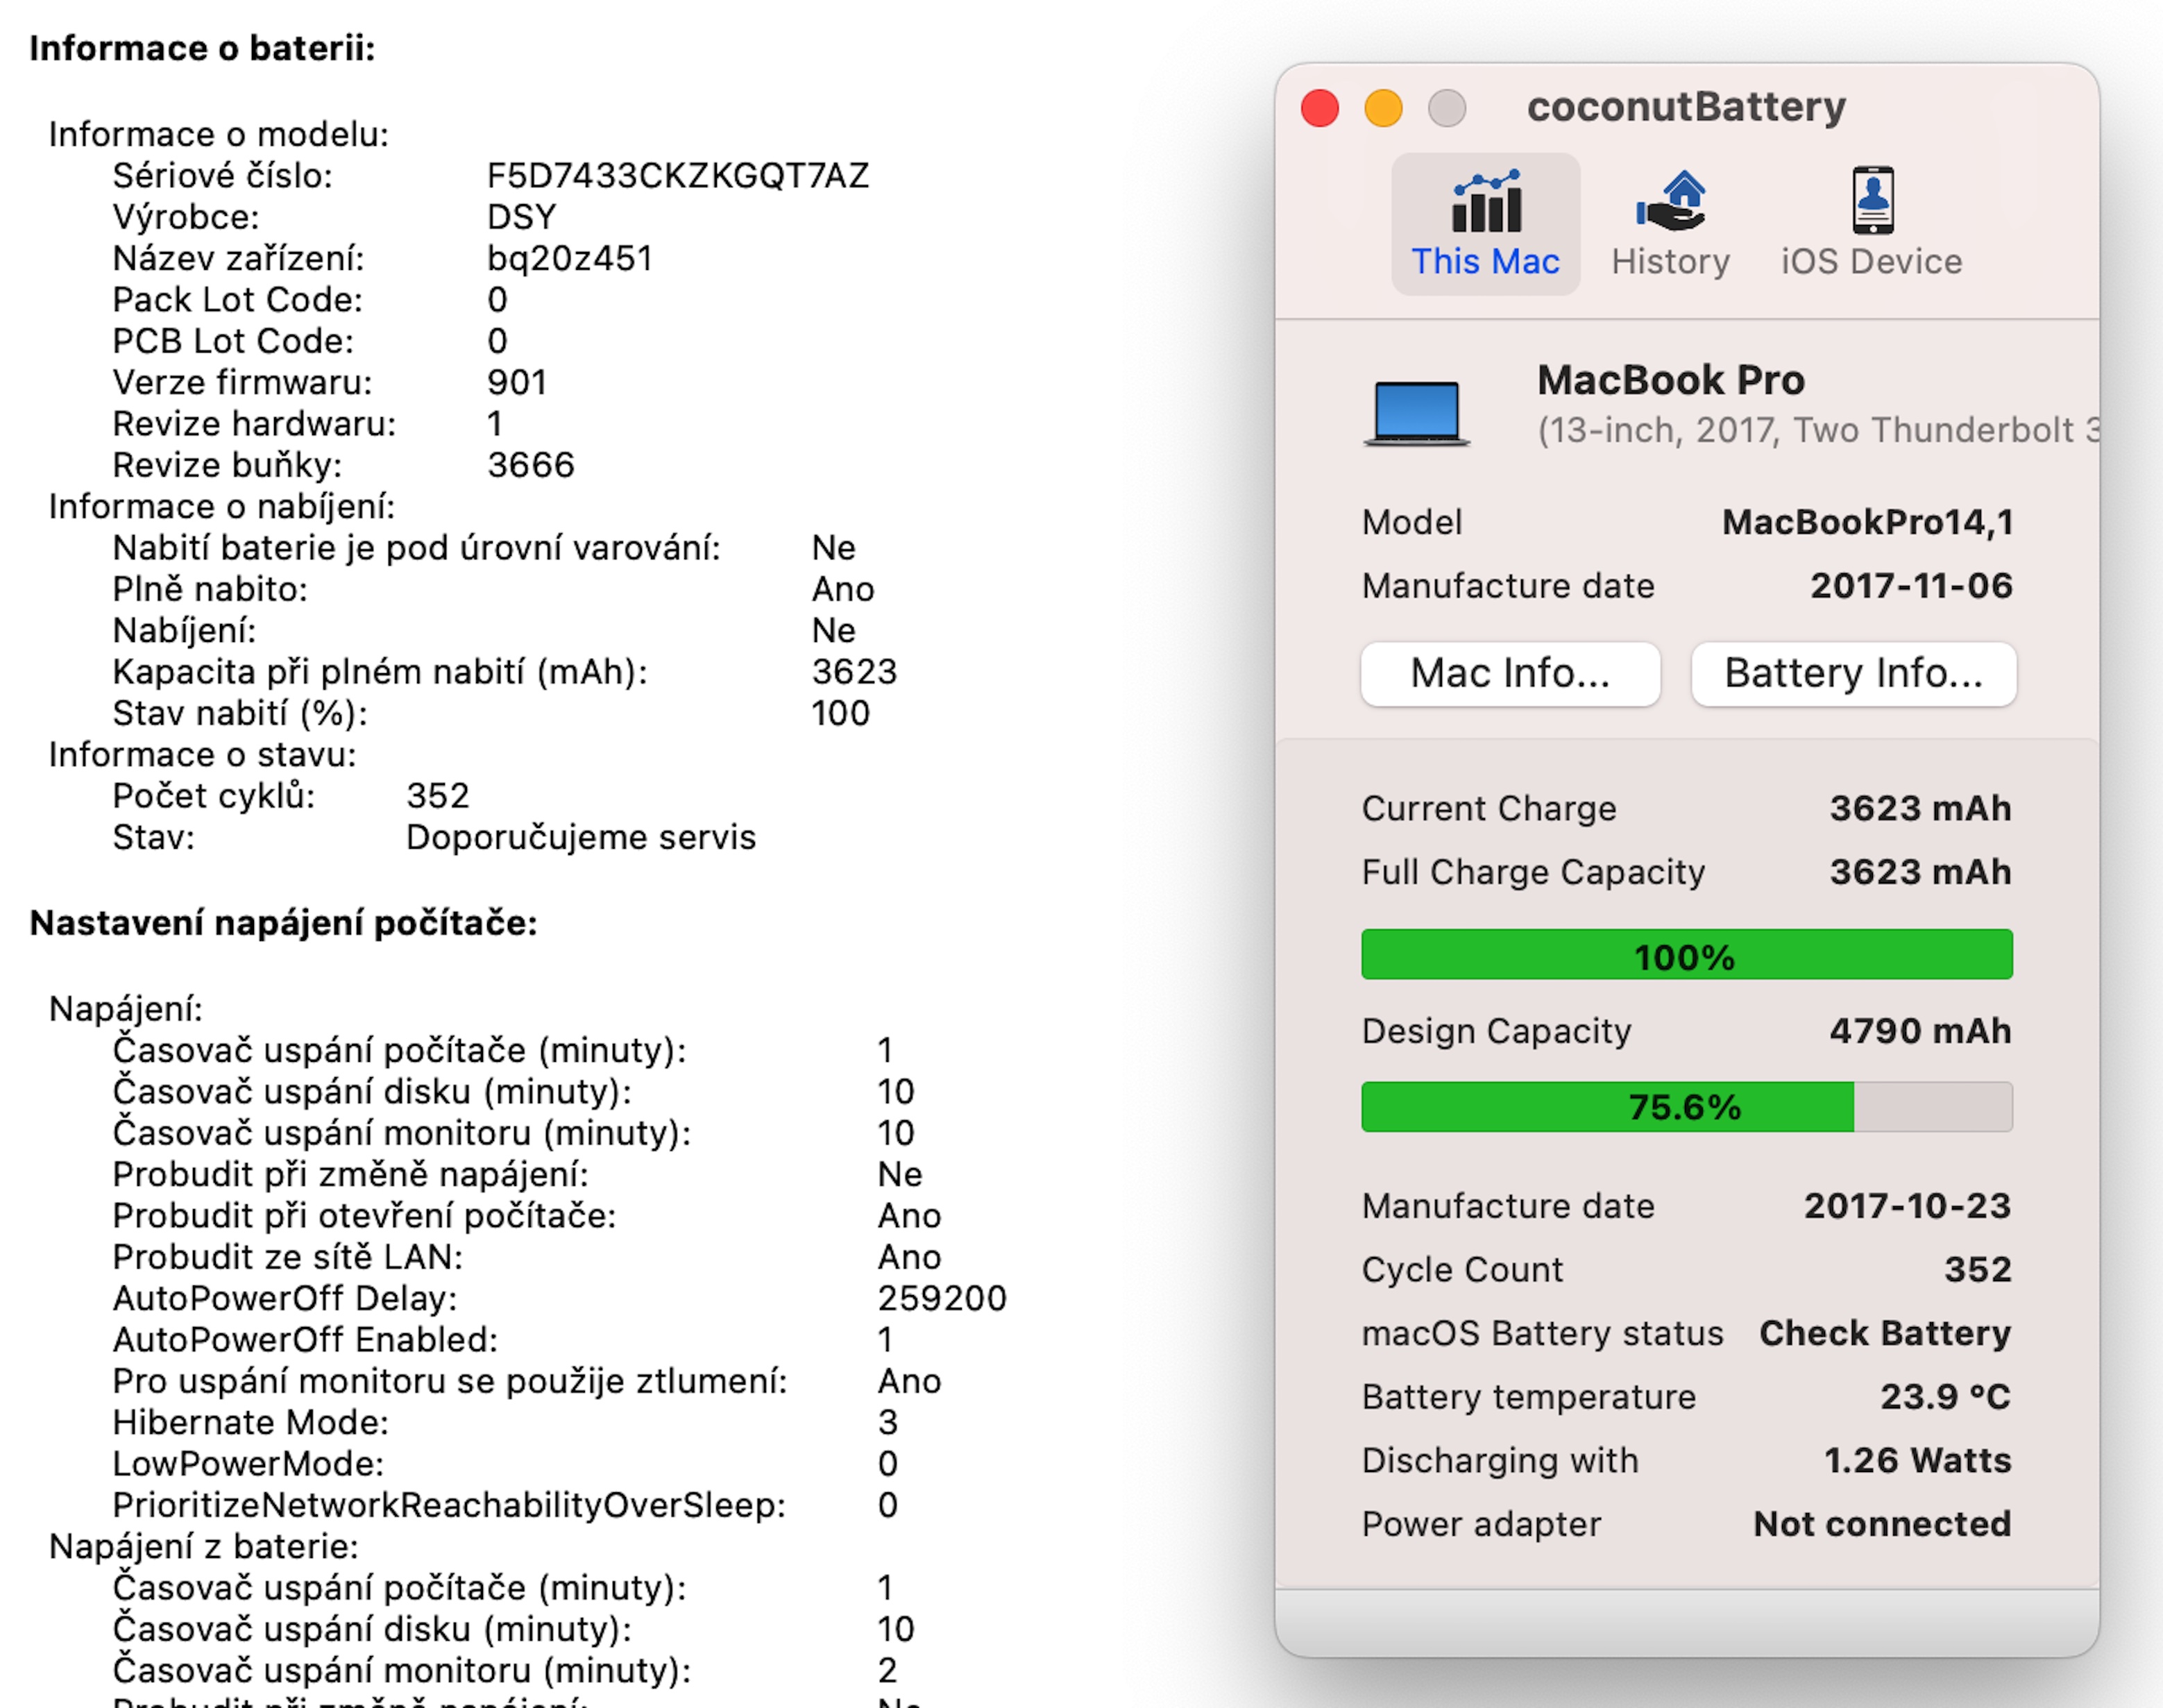The image size is (2163, 1708).
Task: Click the serial number F5D7433CKZKGQT7AZ
Action: pos(677,176)
